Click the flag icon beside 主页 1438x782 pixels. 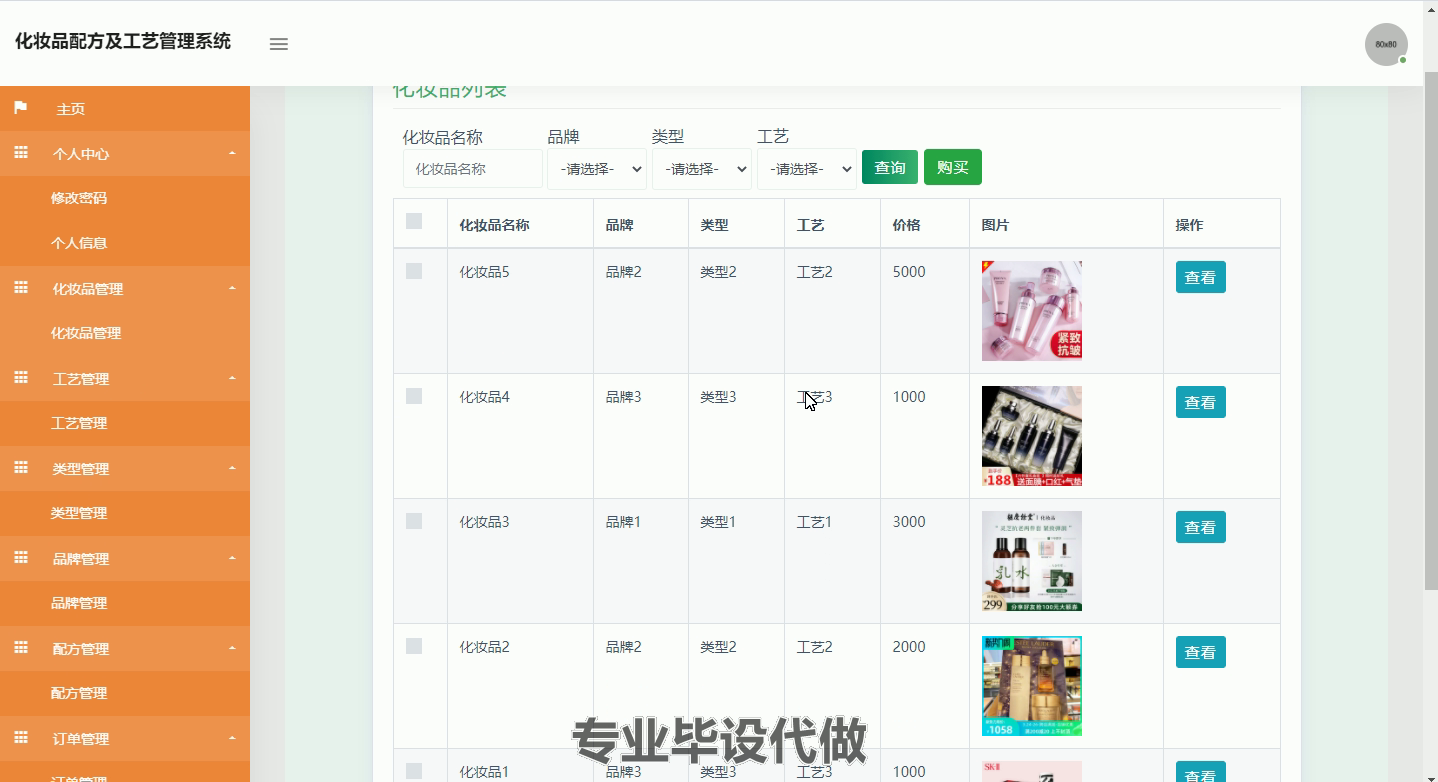pyautogui.click(x=20, y=108)
